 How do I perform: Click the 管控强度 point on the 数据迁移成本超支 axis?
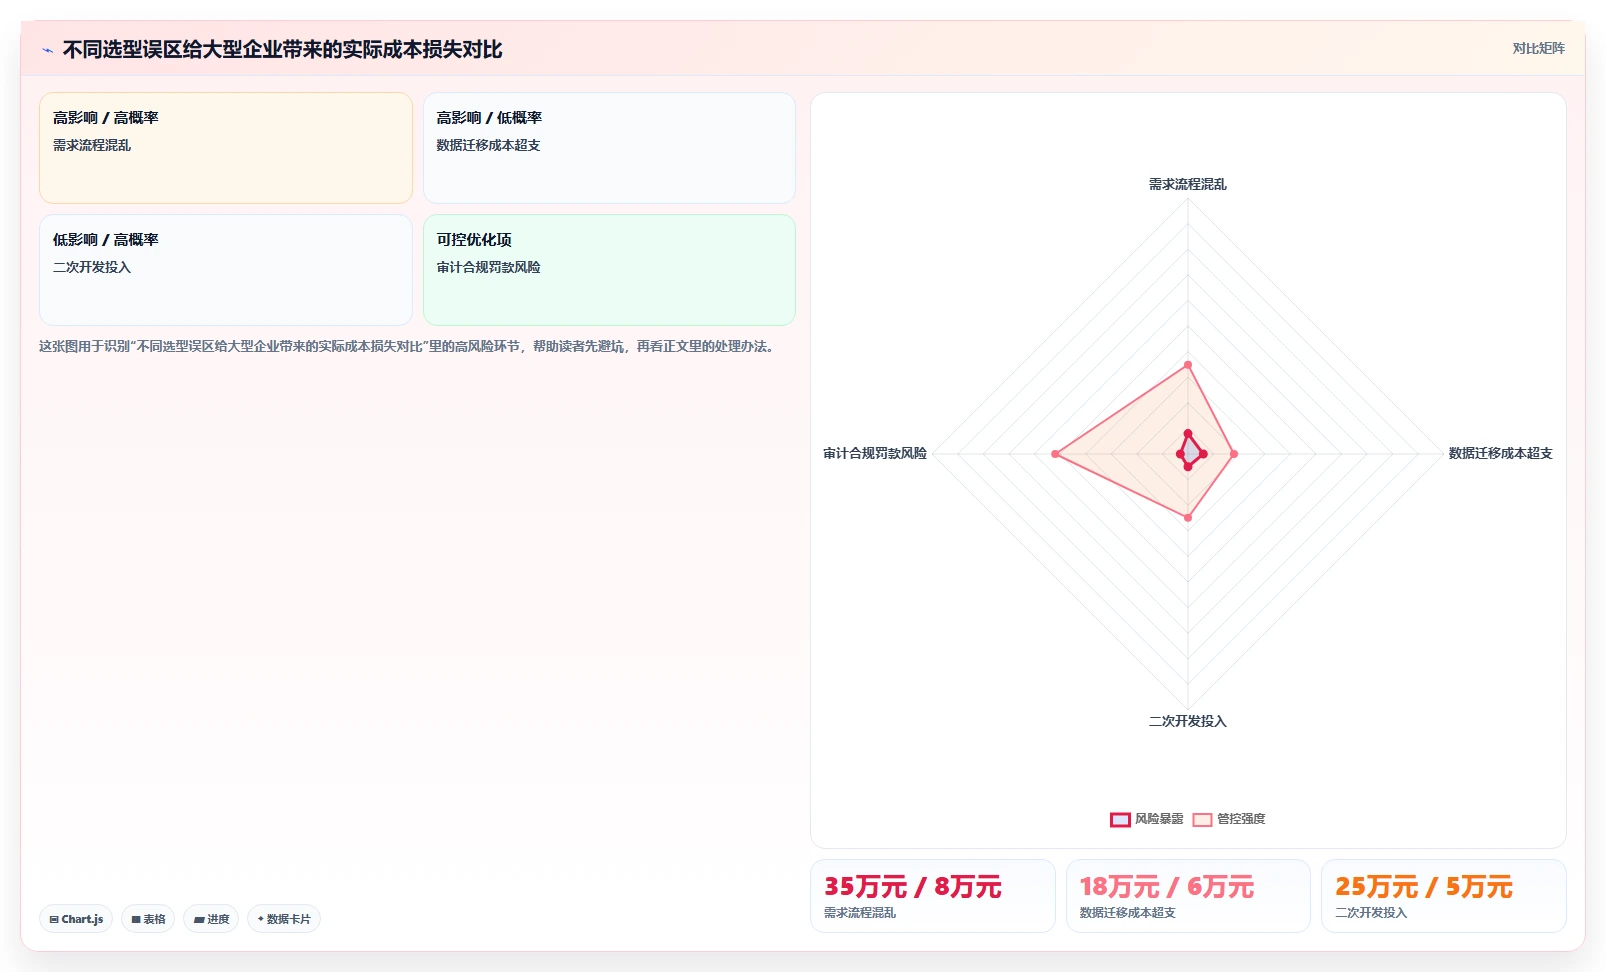coord(1234,454)
